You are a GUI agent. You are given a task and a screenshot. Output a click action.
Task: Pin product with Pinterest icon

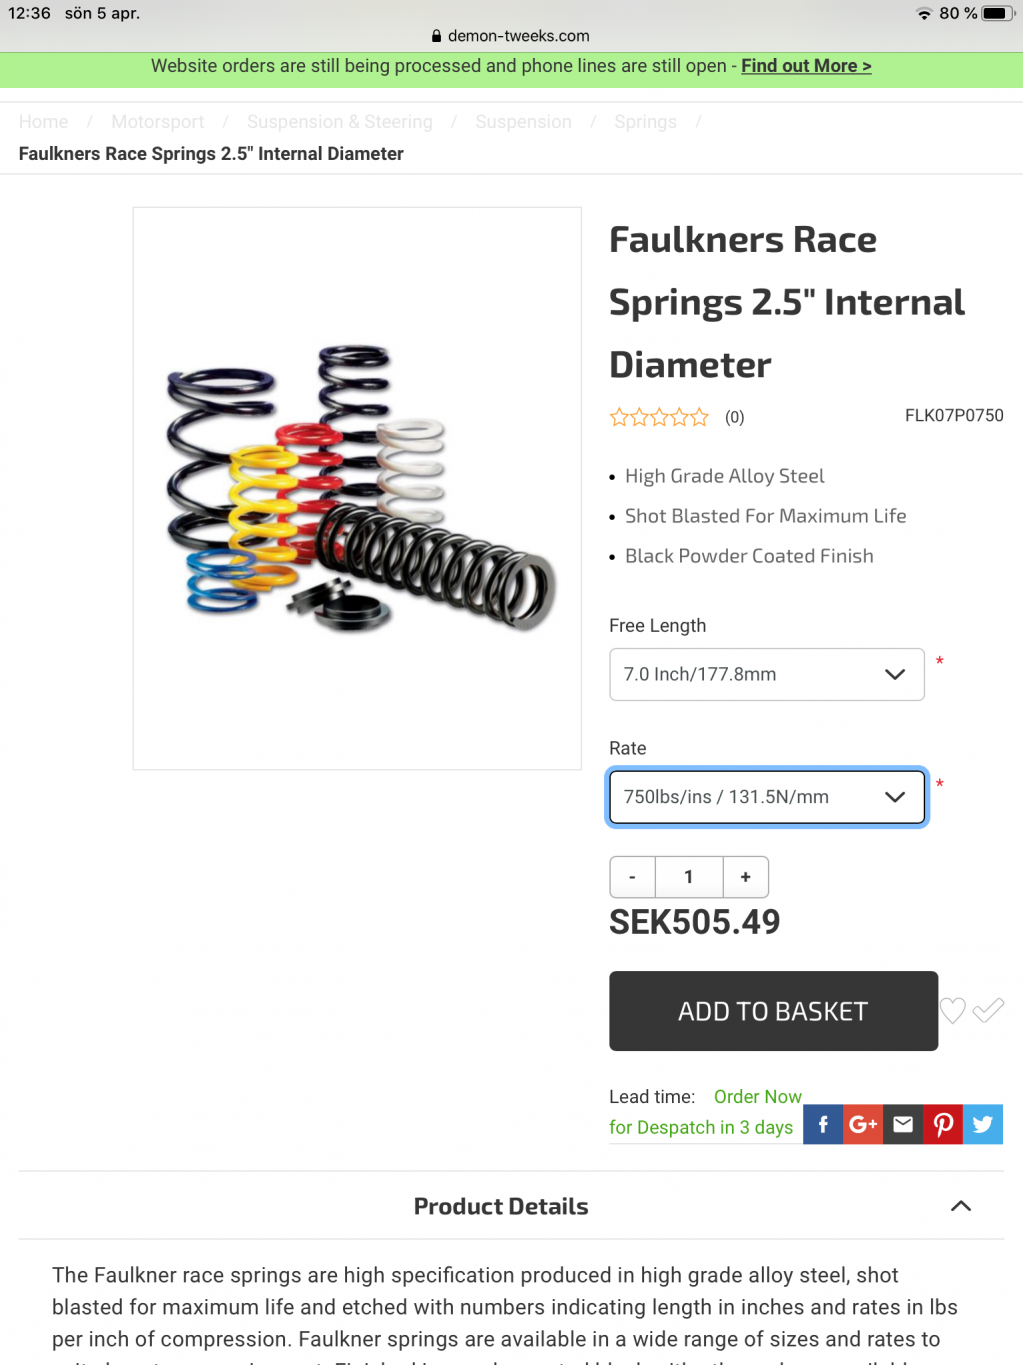[x=943, y=1124]
